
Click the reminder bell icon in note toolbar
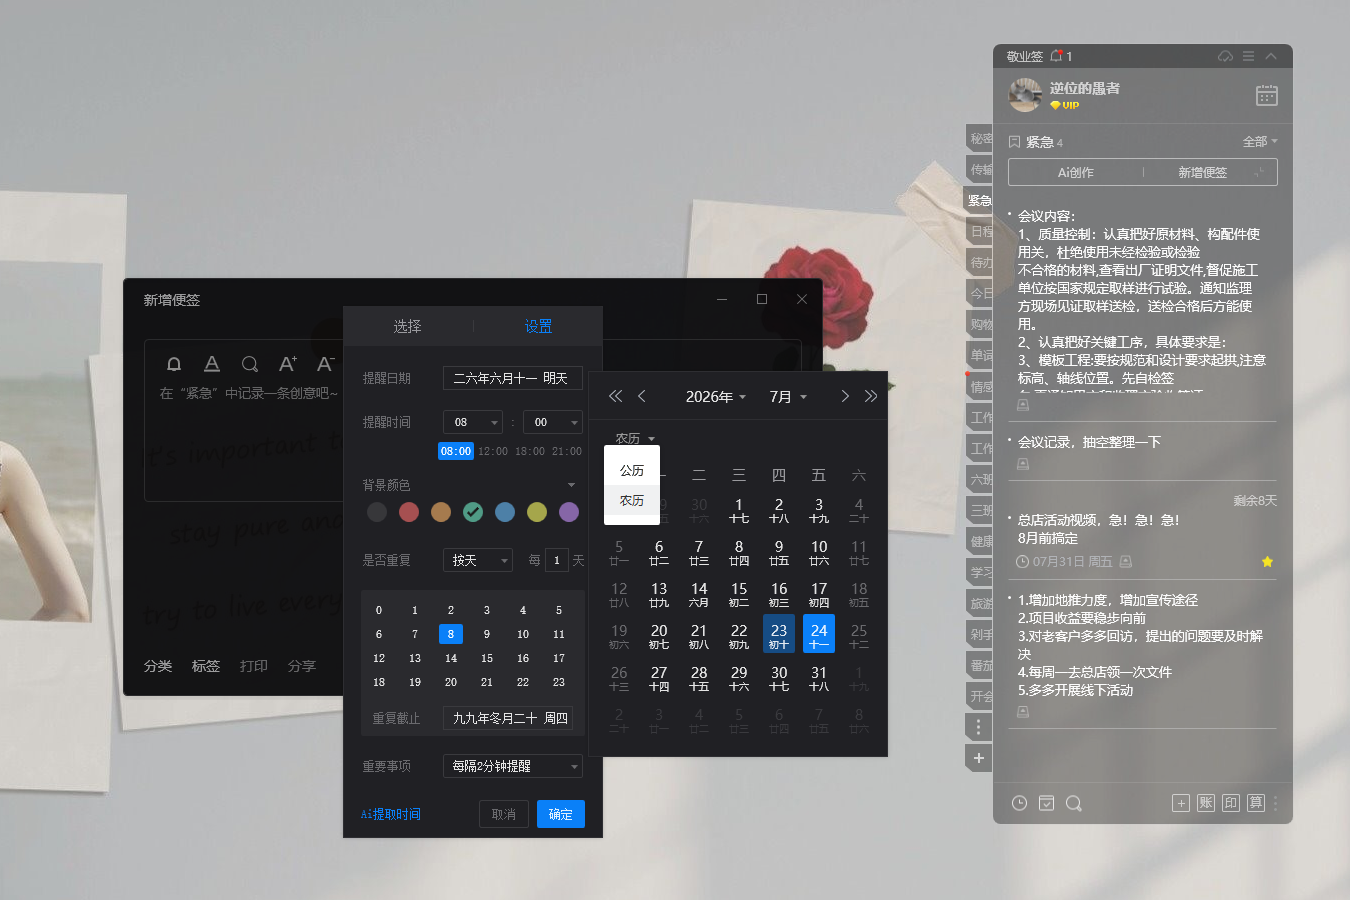pyautogui.click(x=174, y=364)
